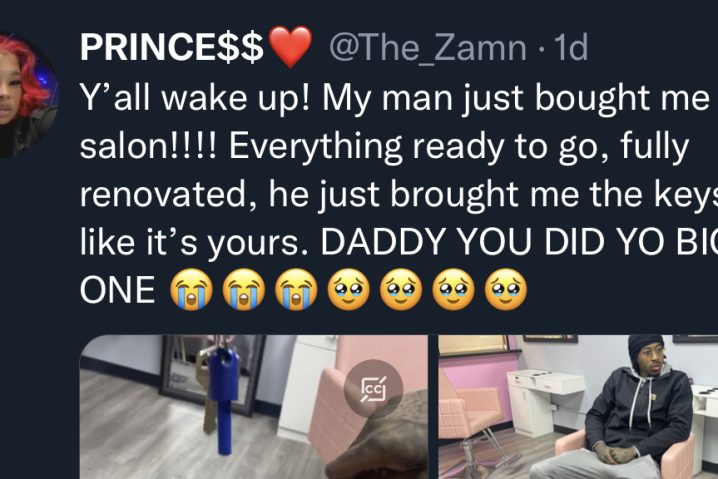Open the tweet via "Y'all wake up!" text

pyautogui.click(x=196, y=98)
